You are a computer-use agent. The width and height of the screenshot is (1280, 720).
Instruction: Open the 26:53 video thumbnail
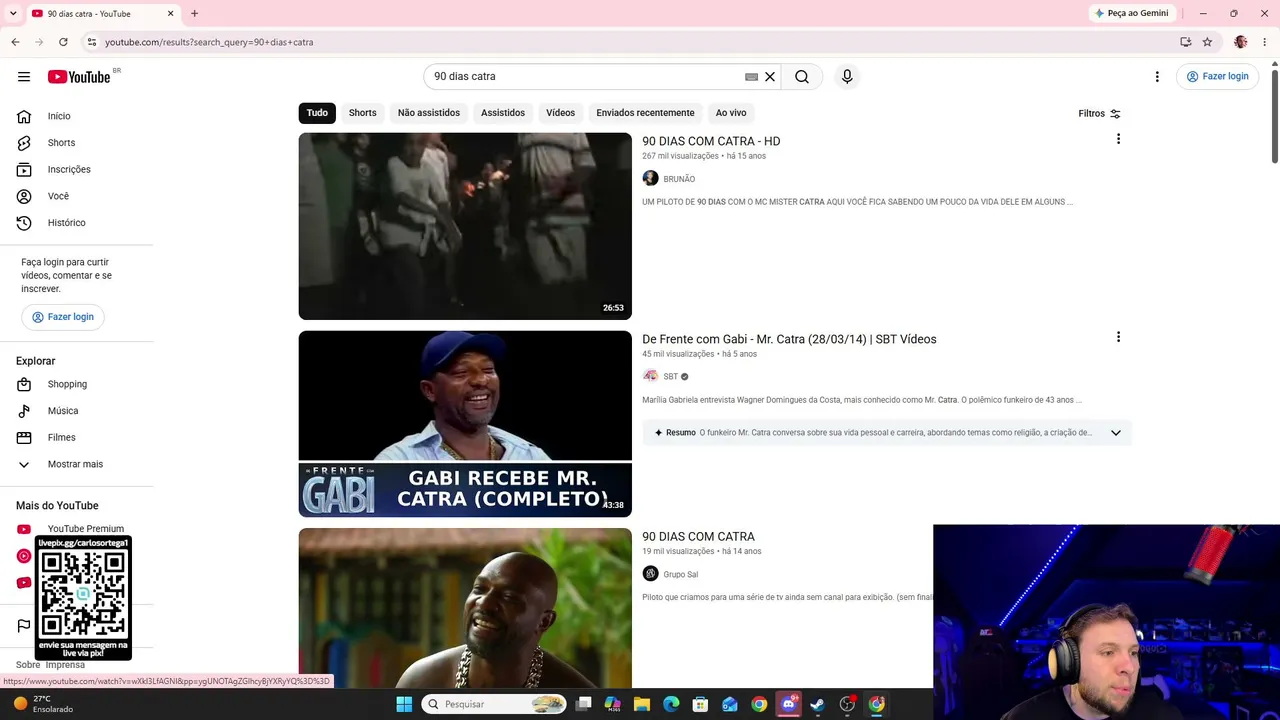pyautogui.click(x=465, y=226)
